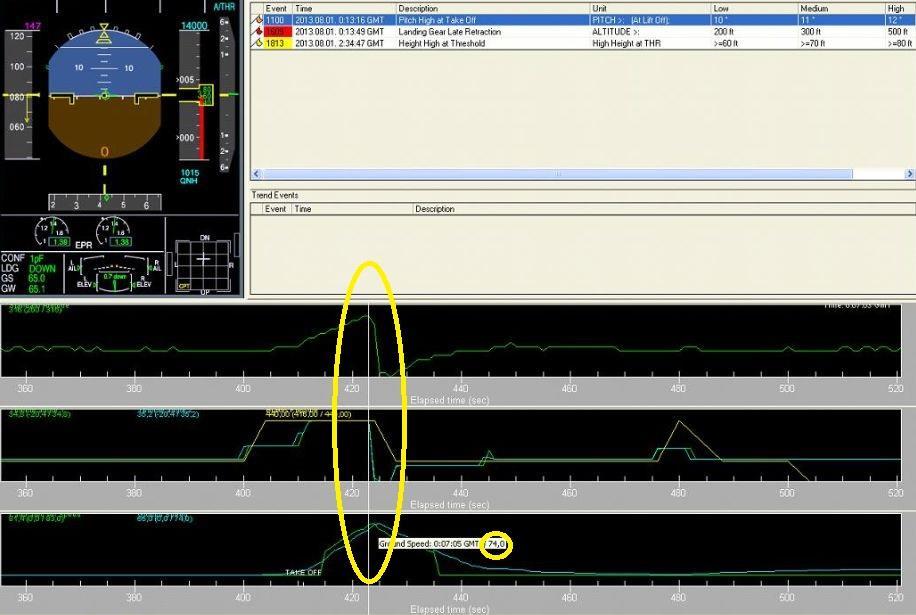Sort events by the Event column header
The image size is (916, 615).
[x=276, y=9]
